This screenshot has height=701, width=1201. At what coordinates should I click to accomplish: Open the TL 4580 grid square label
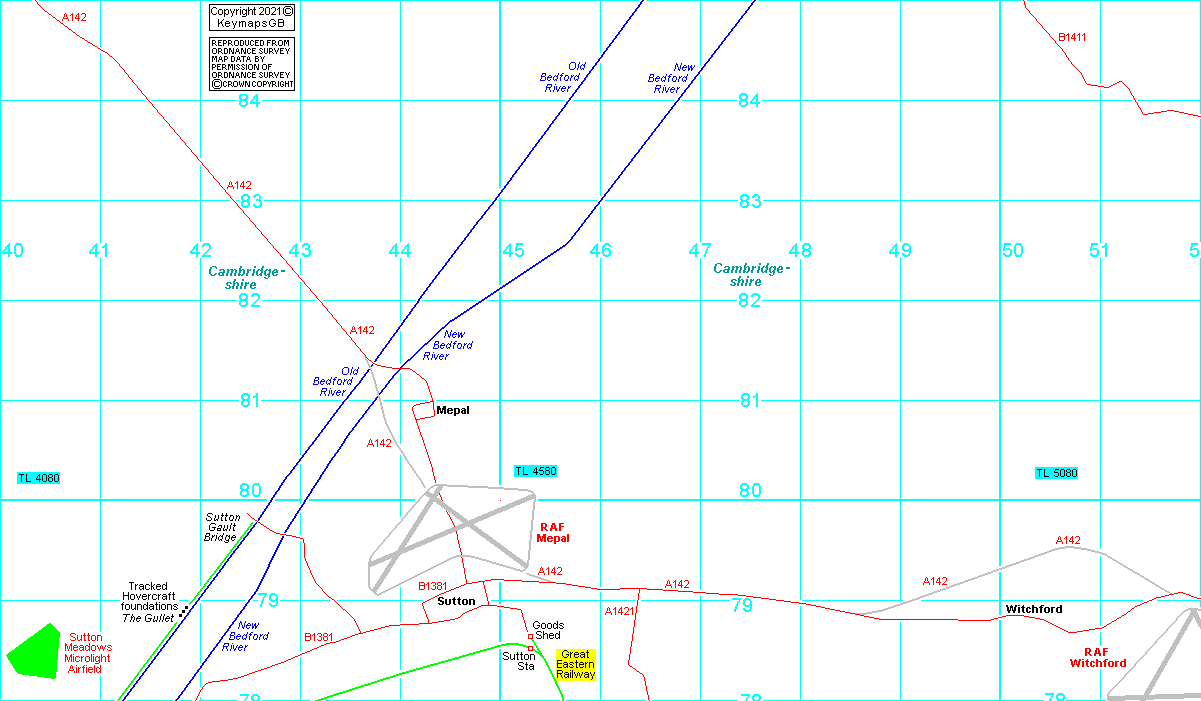coord(535,471)
